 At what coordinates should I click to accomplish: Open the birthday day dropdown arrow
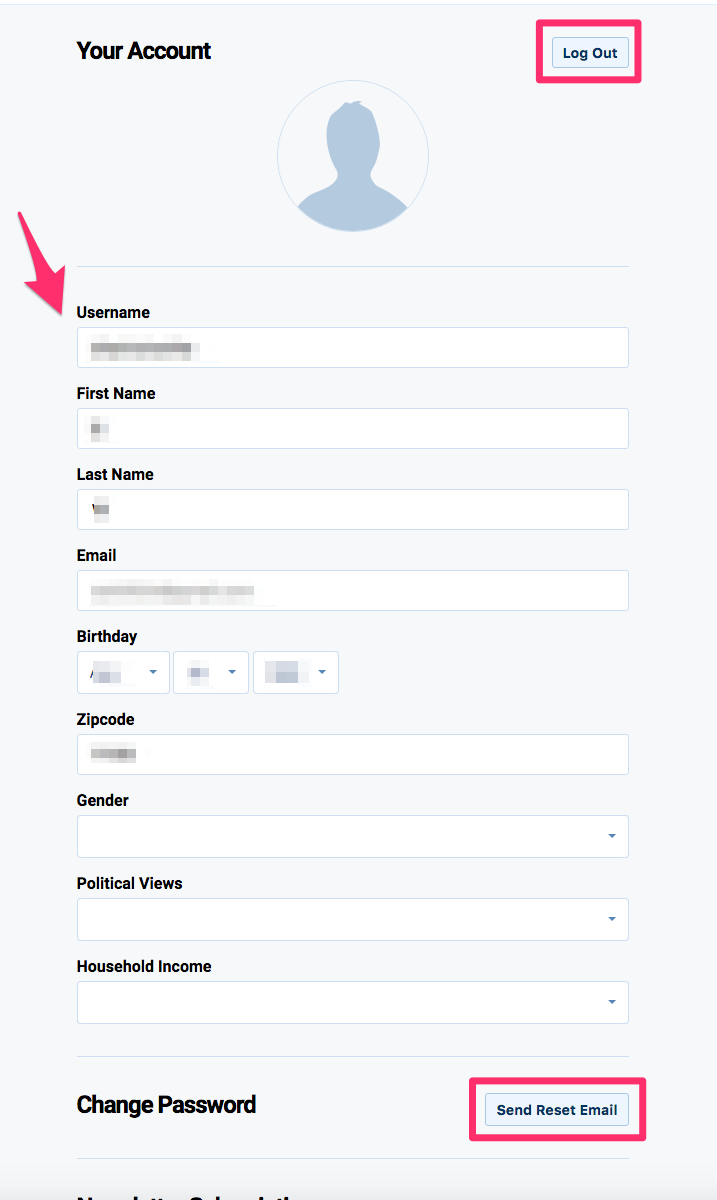click(232, 673)
